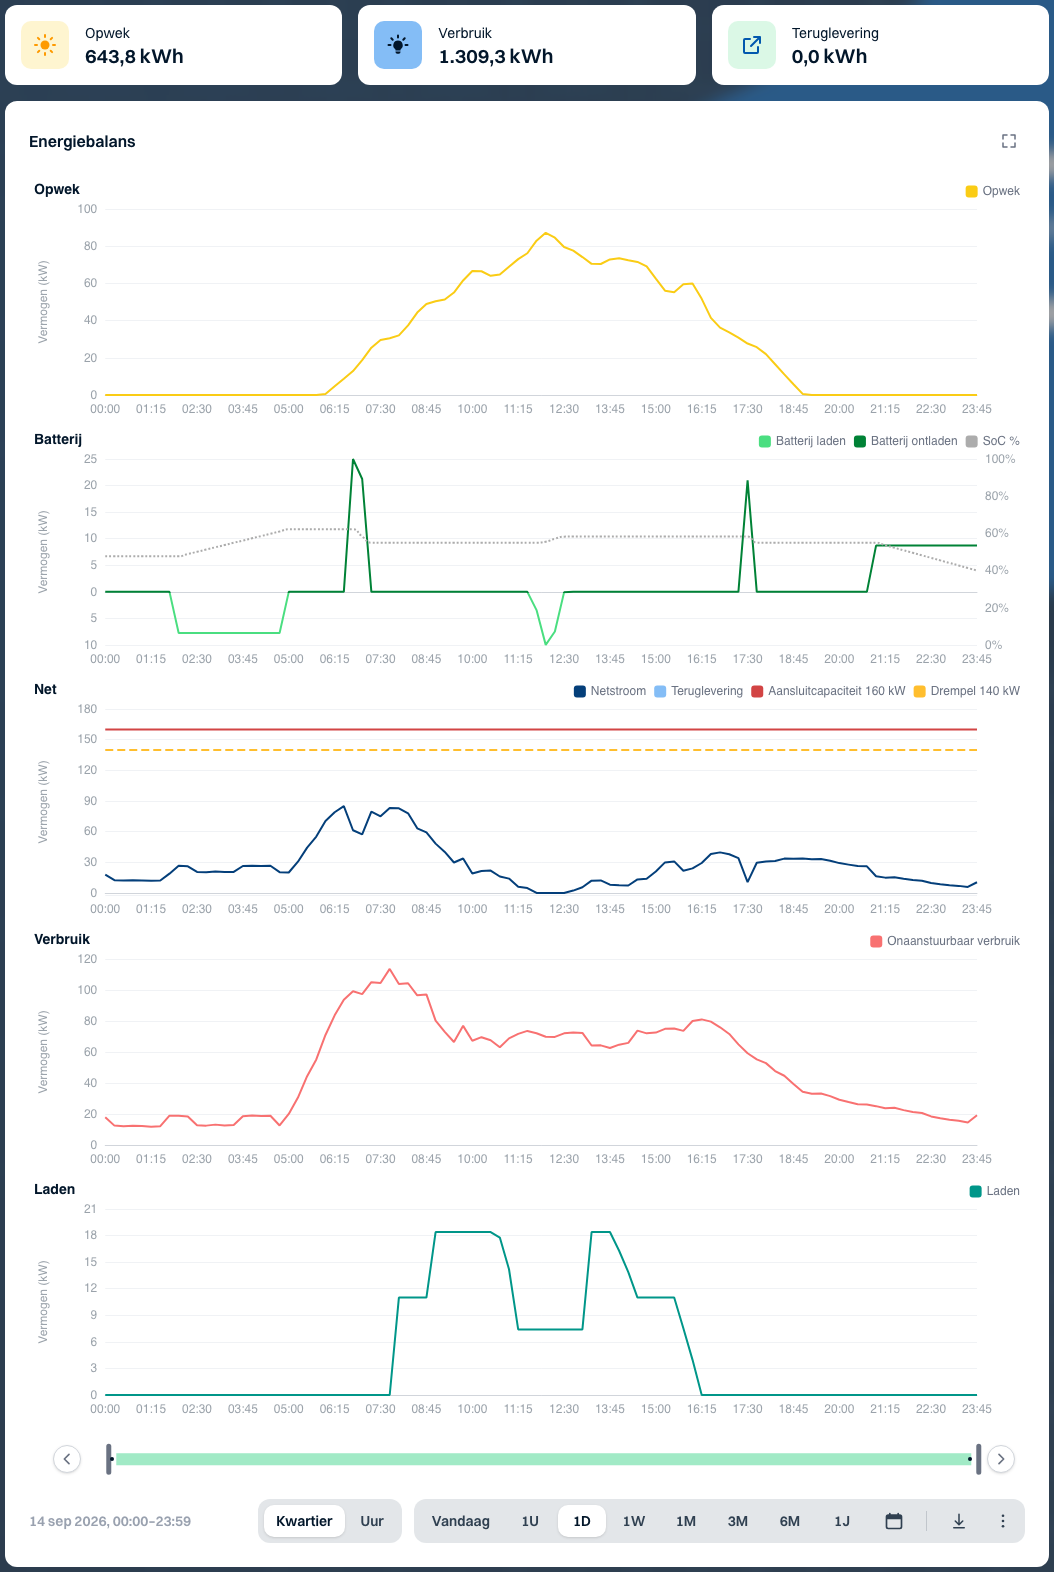Select the 1J time range
Screen dimensions: 1054x1572
coord(842,1521)
